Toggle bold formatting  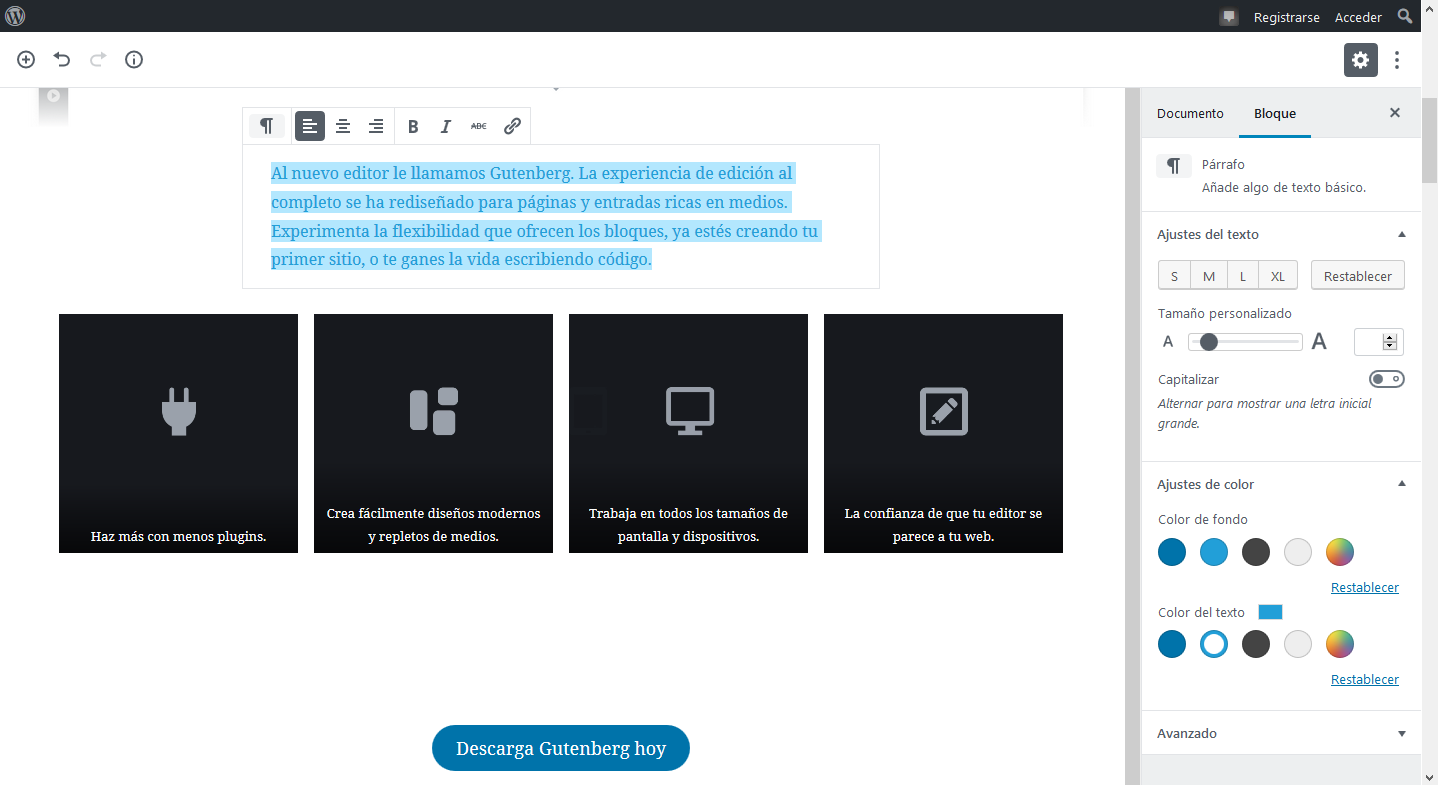pos(413,126)
